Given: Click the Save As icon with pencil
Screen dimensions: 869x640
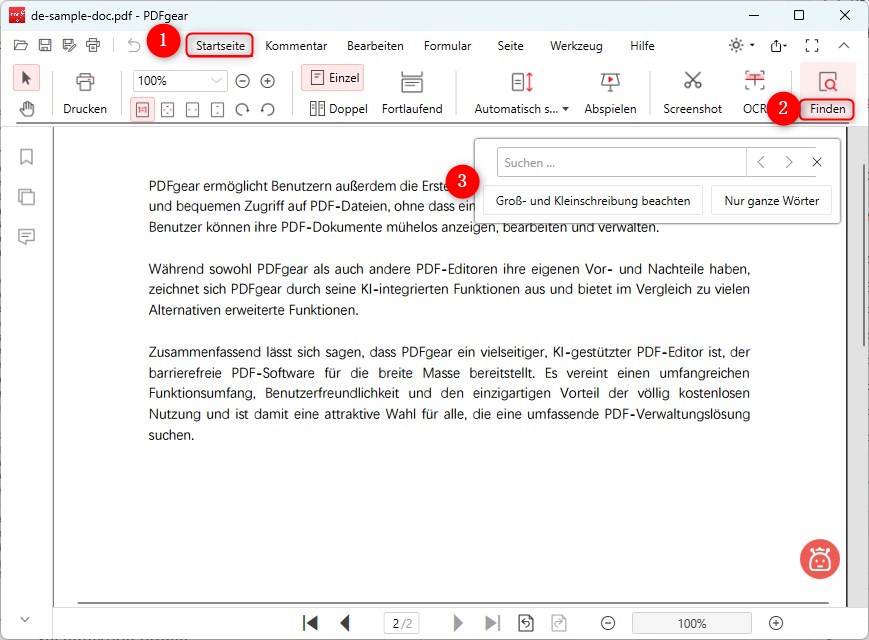Looking at the screenshot, I should pos(69,45).
